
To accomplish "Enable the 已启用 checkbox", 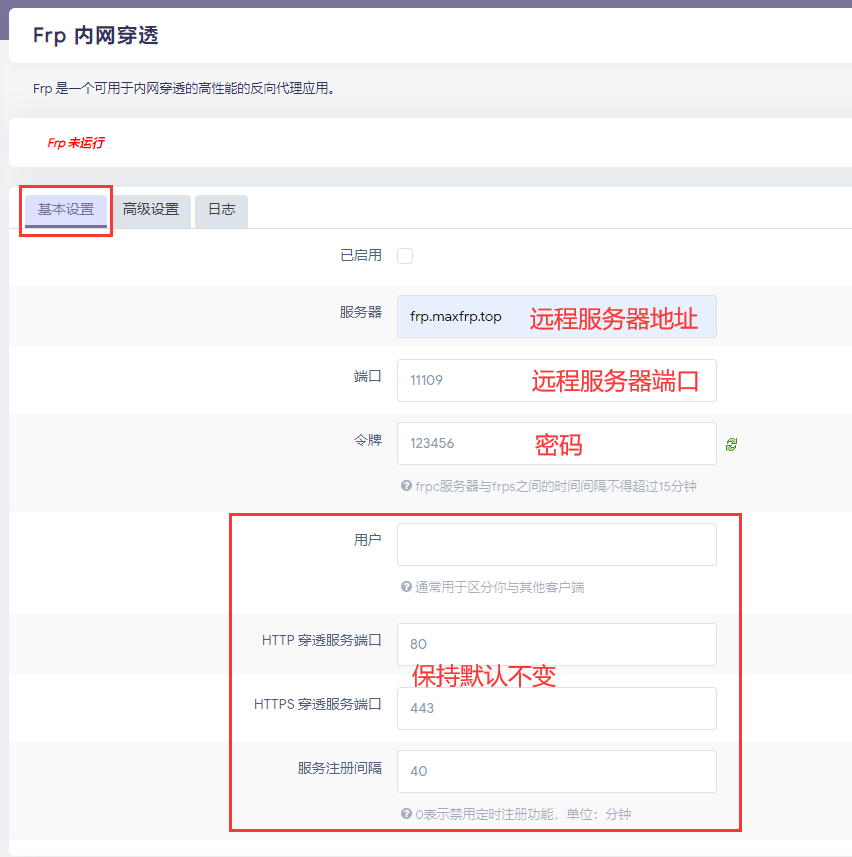I will click(x=405, y=256).
